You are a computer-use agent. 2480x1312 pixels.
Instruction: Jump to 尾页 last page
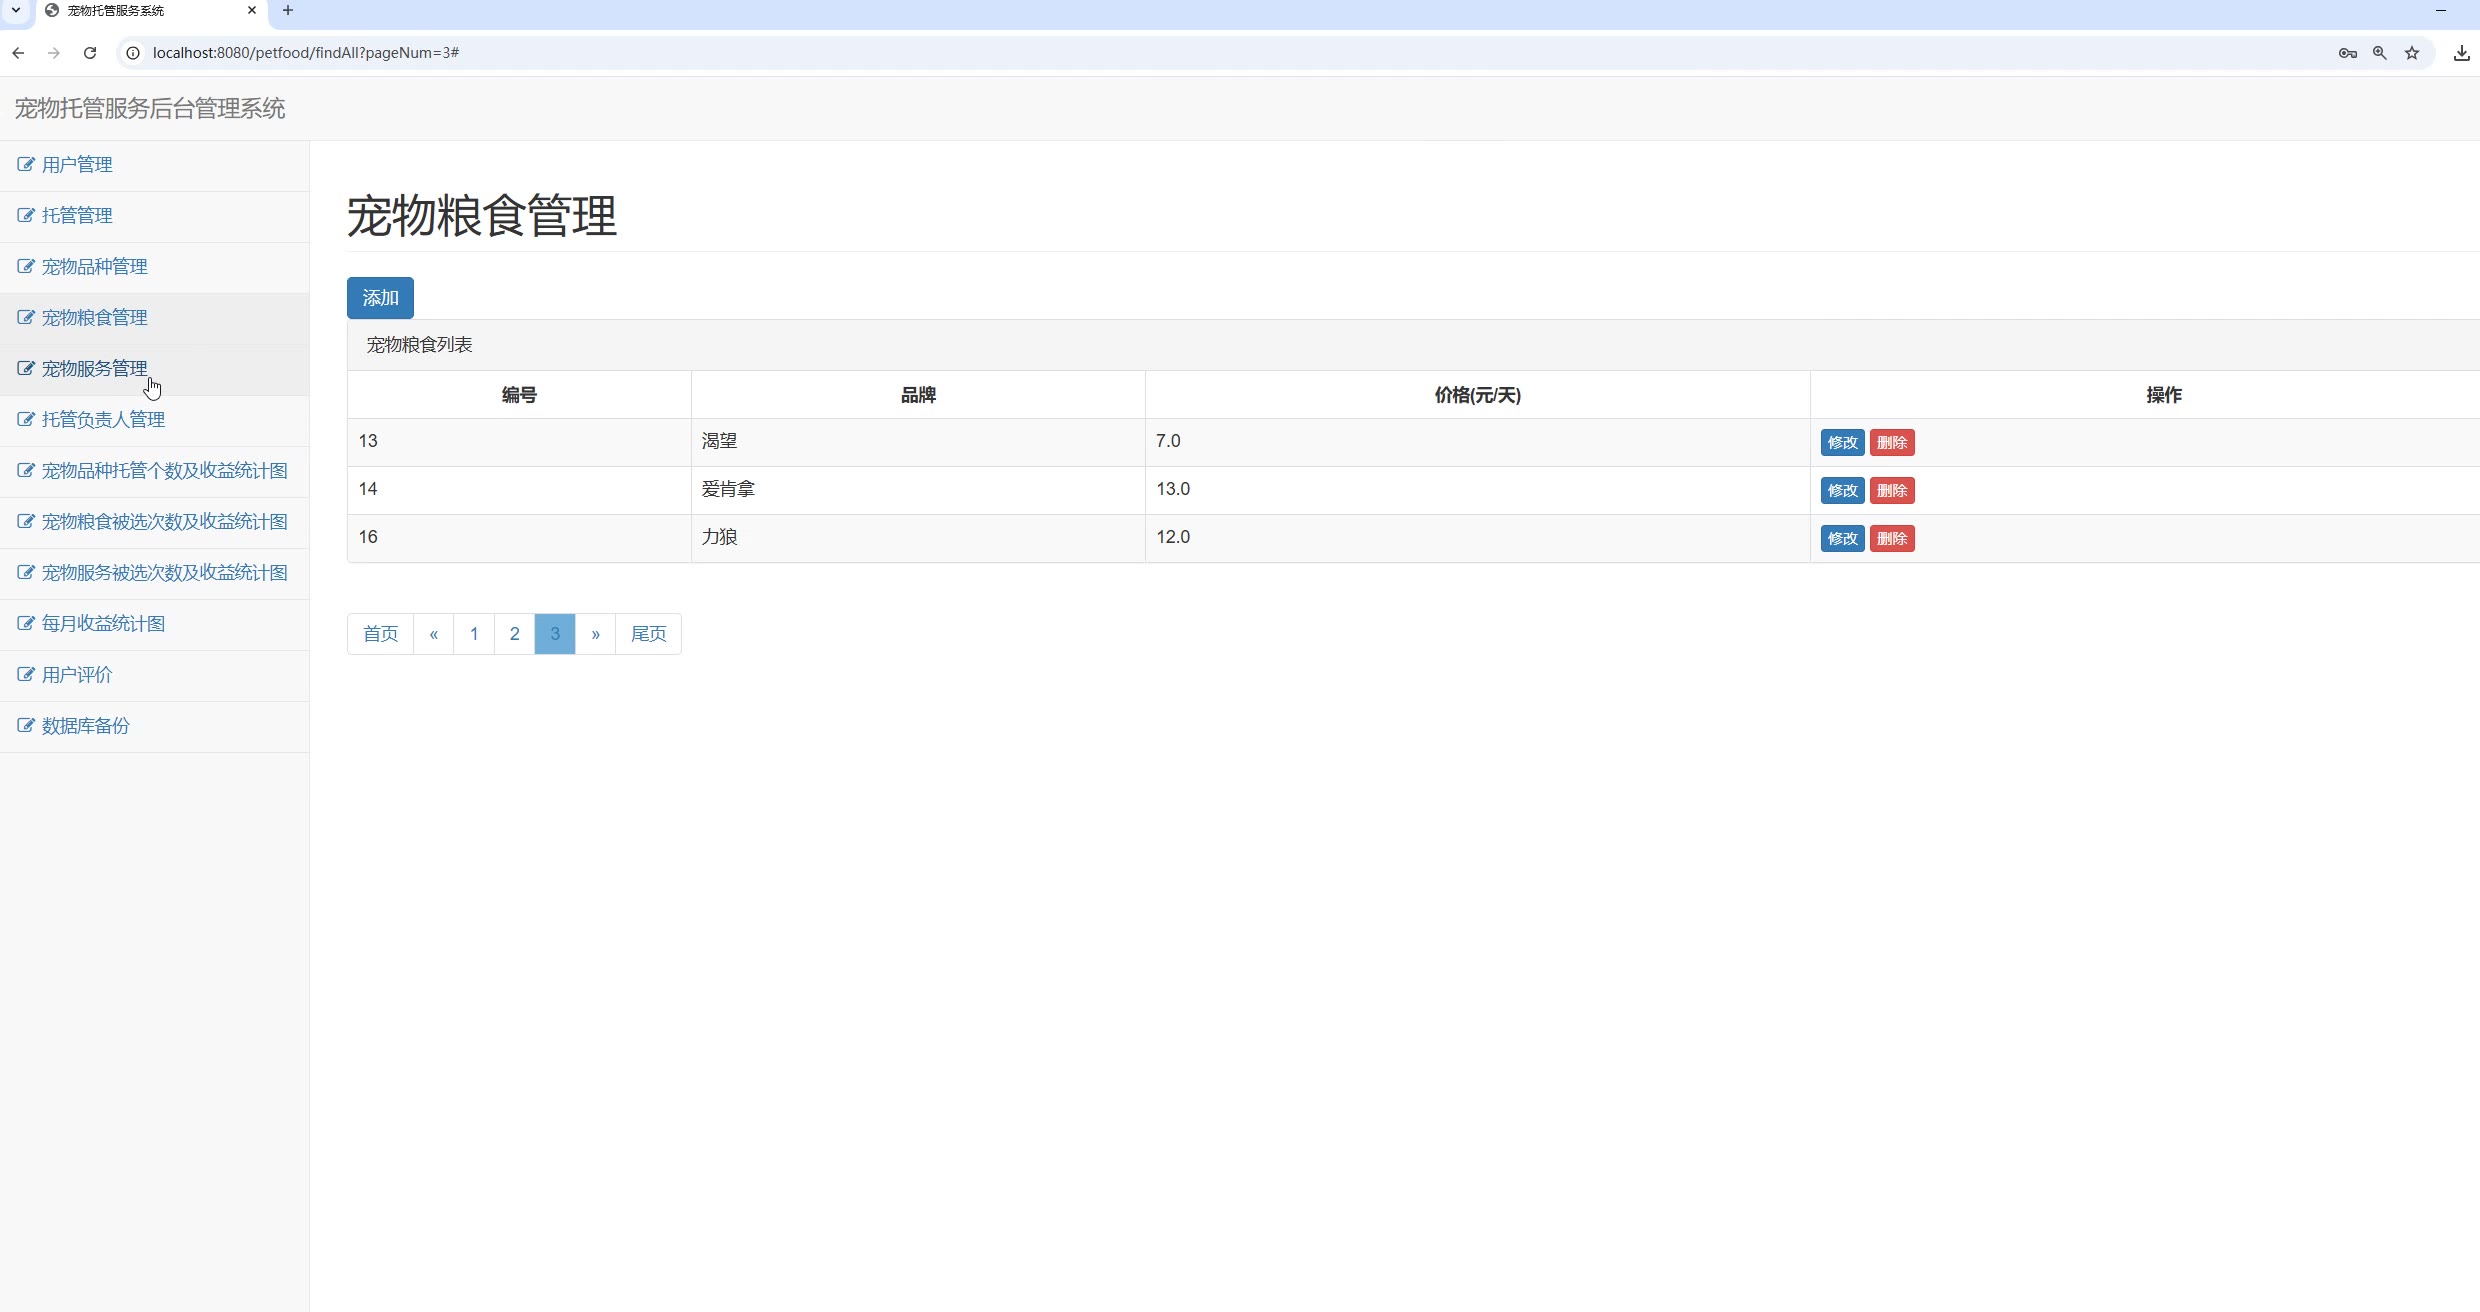(x=648, y=634)
